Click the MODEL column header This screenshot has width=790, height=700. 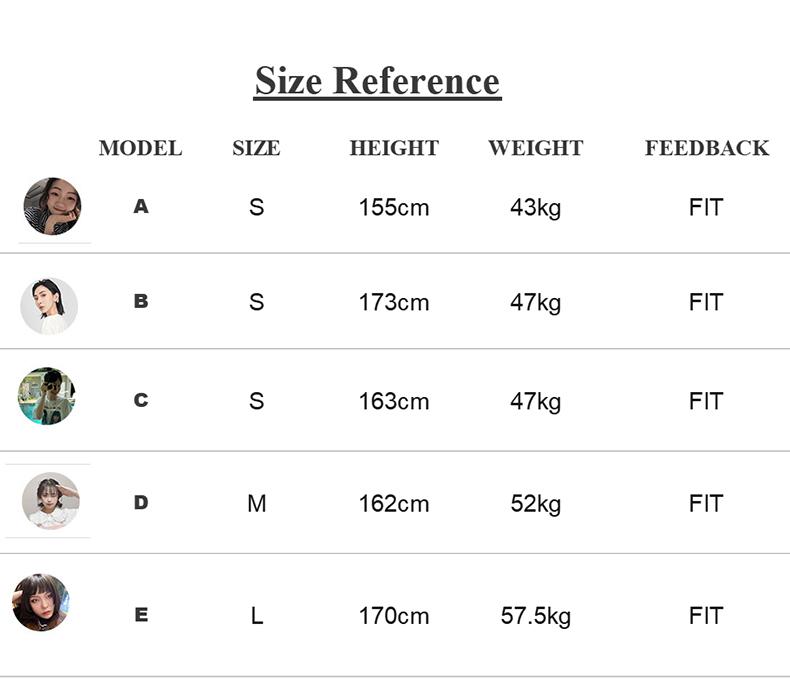coord(140,148)
